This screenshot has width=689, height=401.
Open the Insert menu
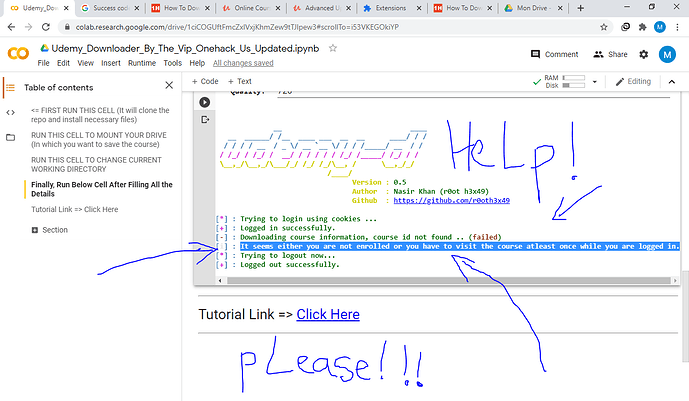point(110,63)
